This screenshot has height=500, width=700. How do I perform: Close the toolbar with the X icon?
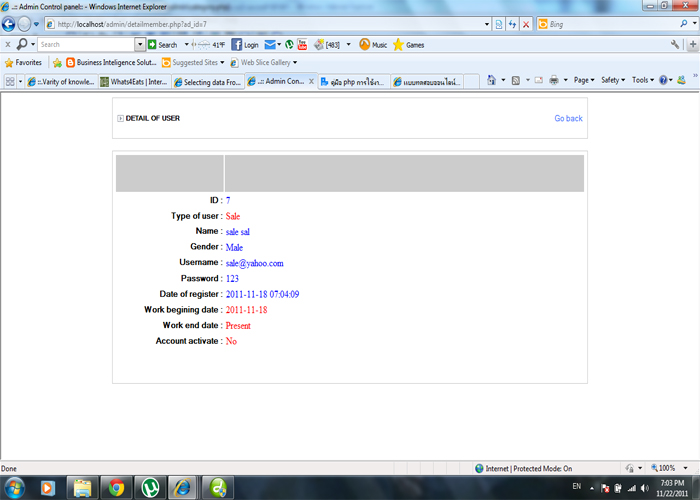8,44
